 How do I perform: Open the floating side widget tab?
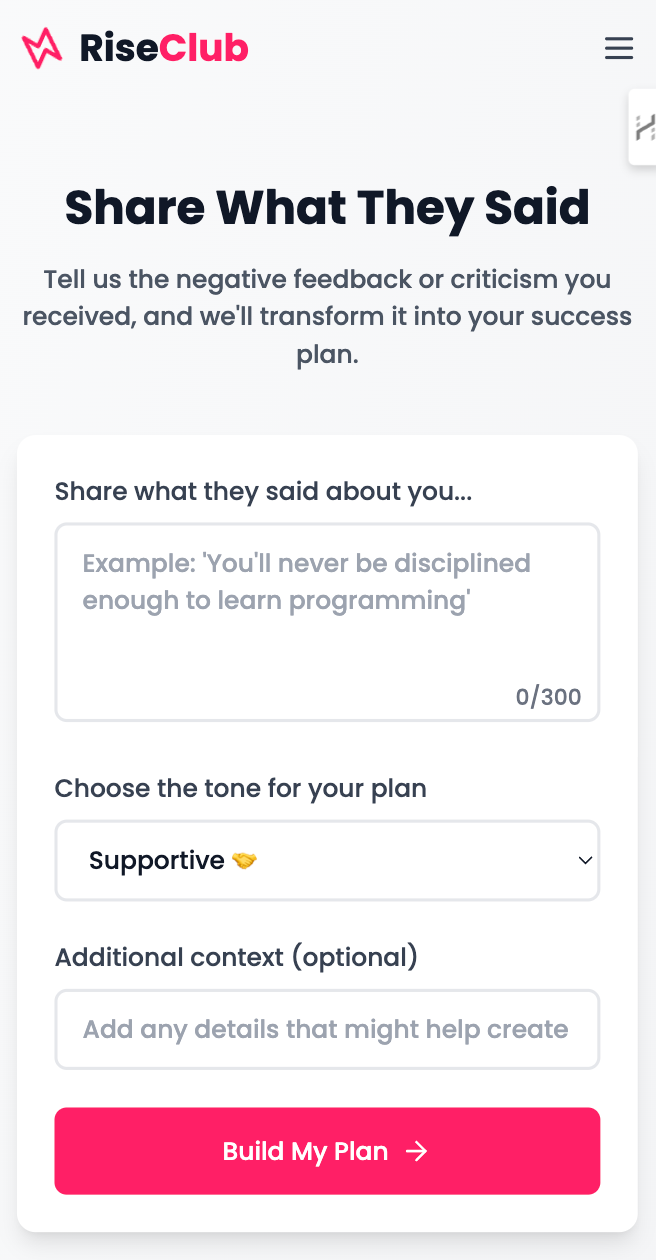pos(643,127)
